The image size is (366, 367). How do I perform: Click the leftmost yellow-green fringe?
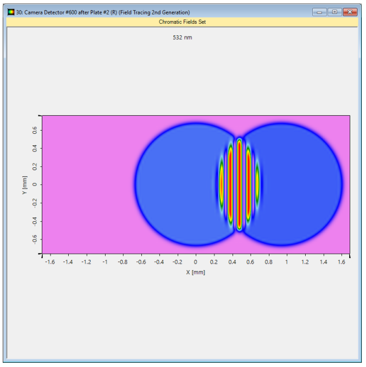(x=221, y=184)
